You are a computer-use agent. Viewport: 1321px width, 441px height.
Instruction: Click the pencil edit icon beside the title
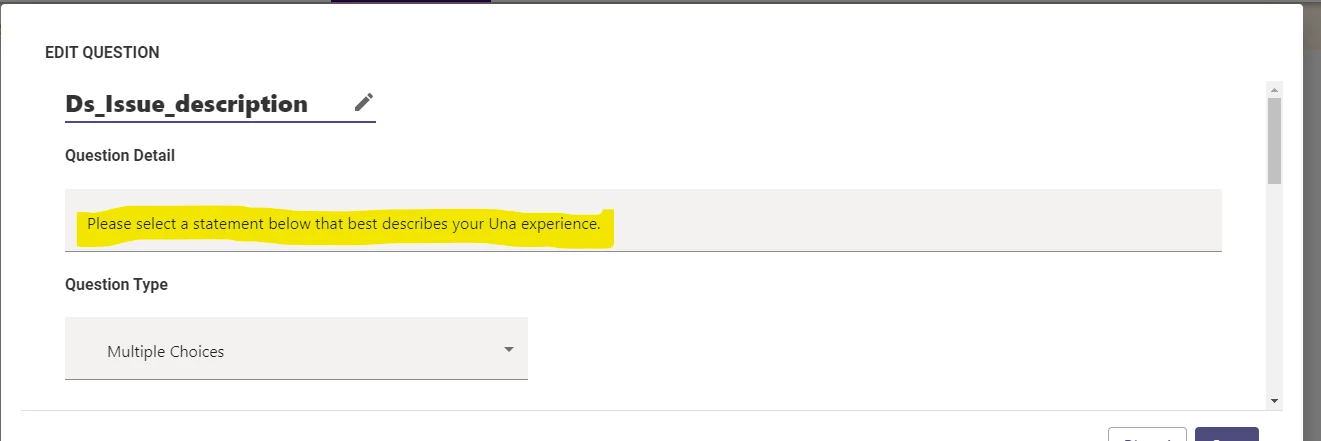click(364, 102)
